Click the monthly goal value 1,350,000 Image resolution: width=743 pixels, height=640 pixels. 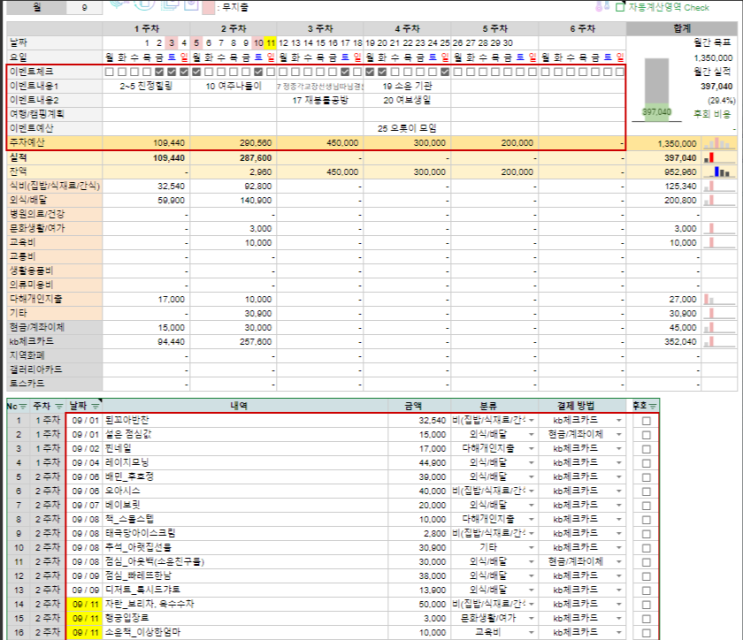click(x=713, y=58)
